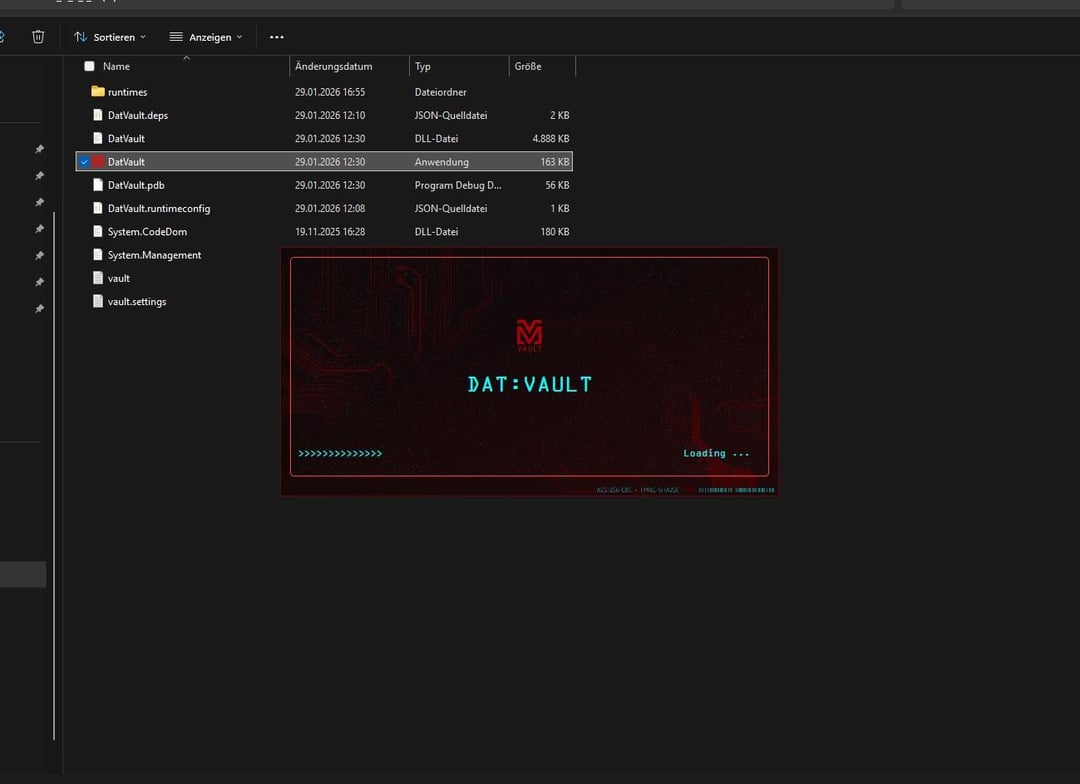Select the System.Management file name

(x=154, y=255)
